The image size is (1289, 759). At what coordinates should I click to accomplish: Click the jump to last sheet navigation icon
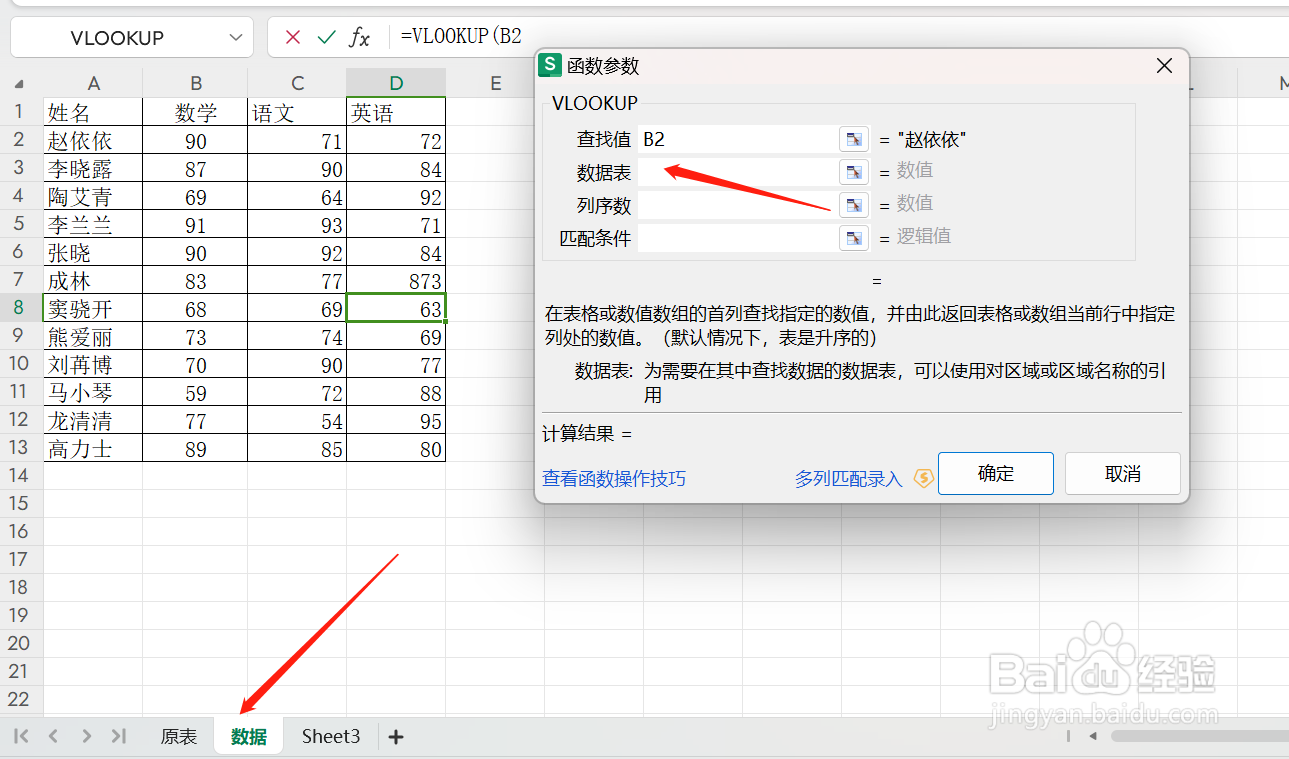(x=119, y=735)
